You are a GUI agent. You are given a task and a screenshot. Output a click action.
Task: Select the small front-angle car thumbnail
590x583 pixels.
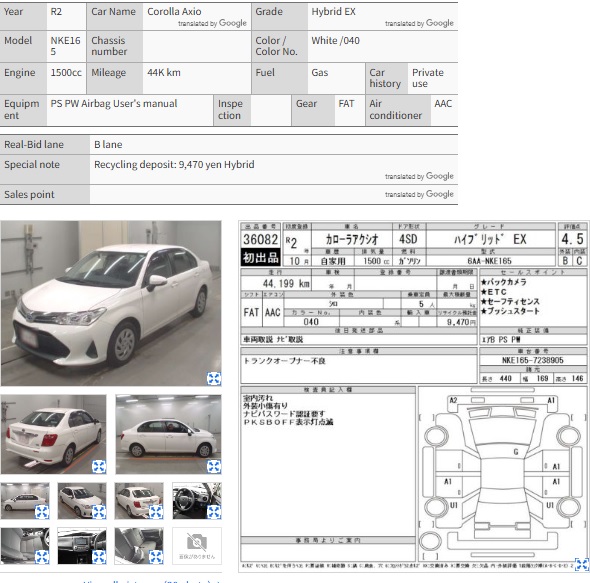point(82,501)
